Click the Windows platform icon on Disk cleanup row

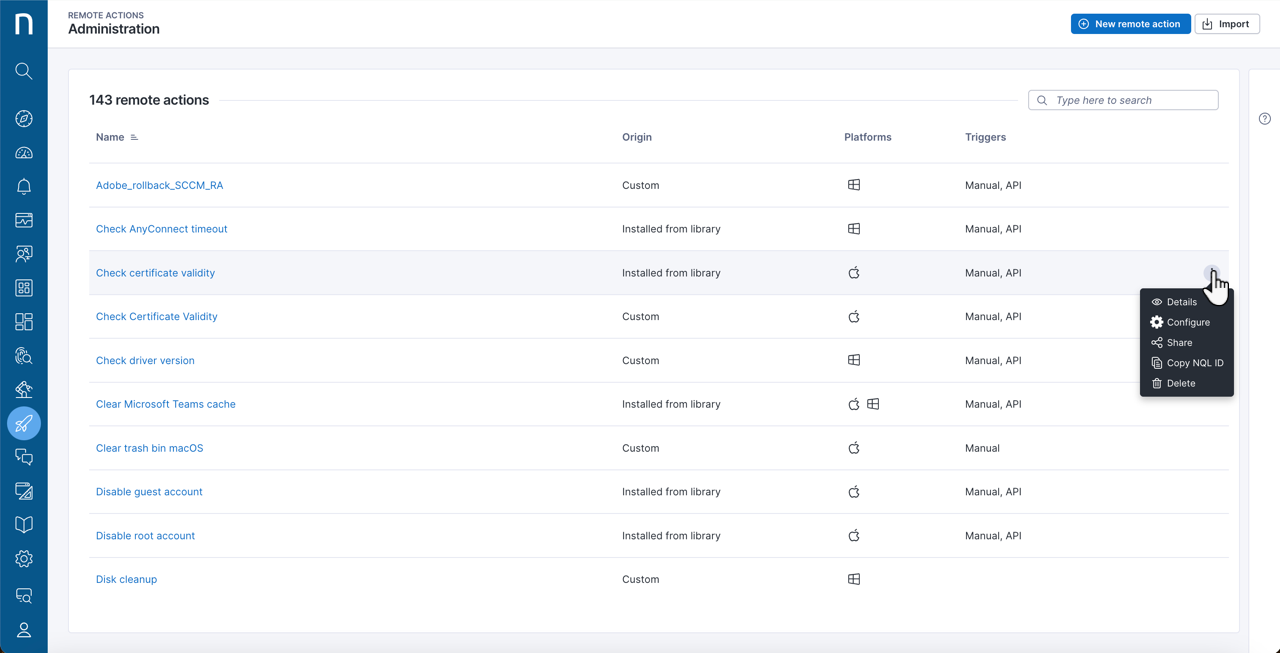(853, 579)
